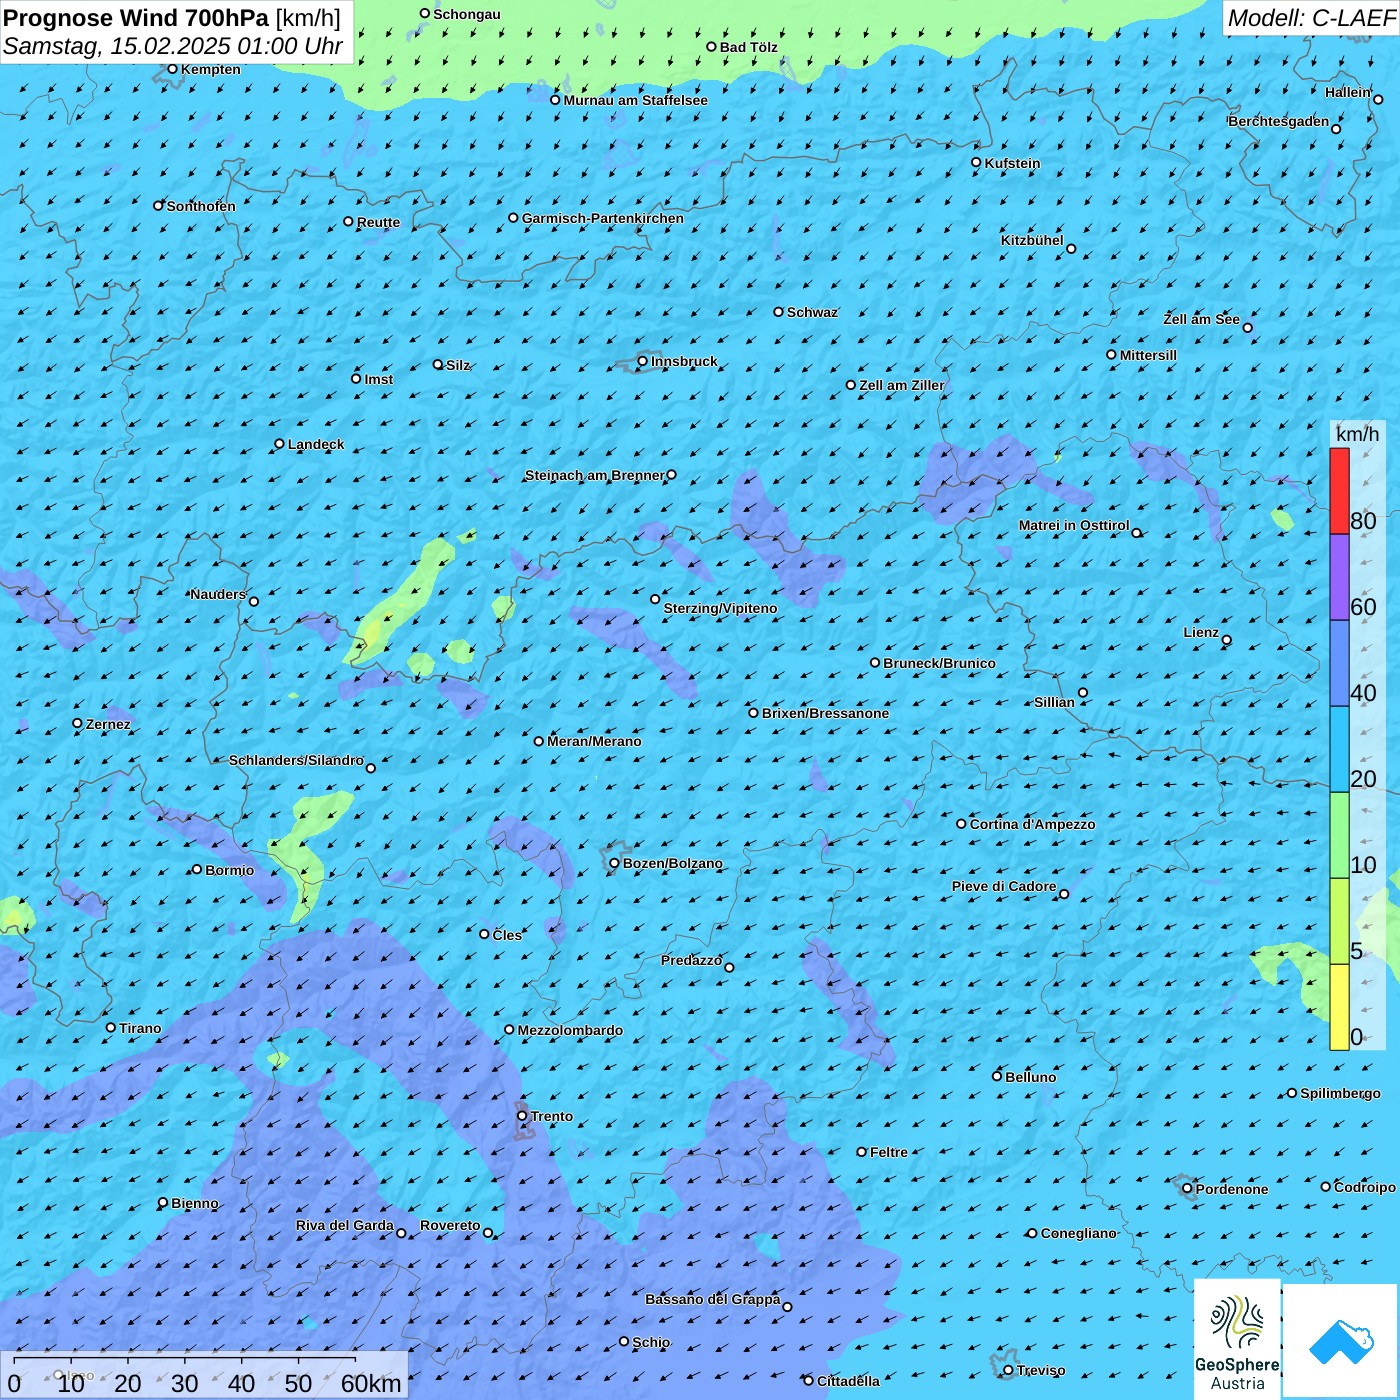1400x1400 pixels.
Task: Click the 'Meran/Merano' label
Action: point(594,741)
